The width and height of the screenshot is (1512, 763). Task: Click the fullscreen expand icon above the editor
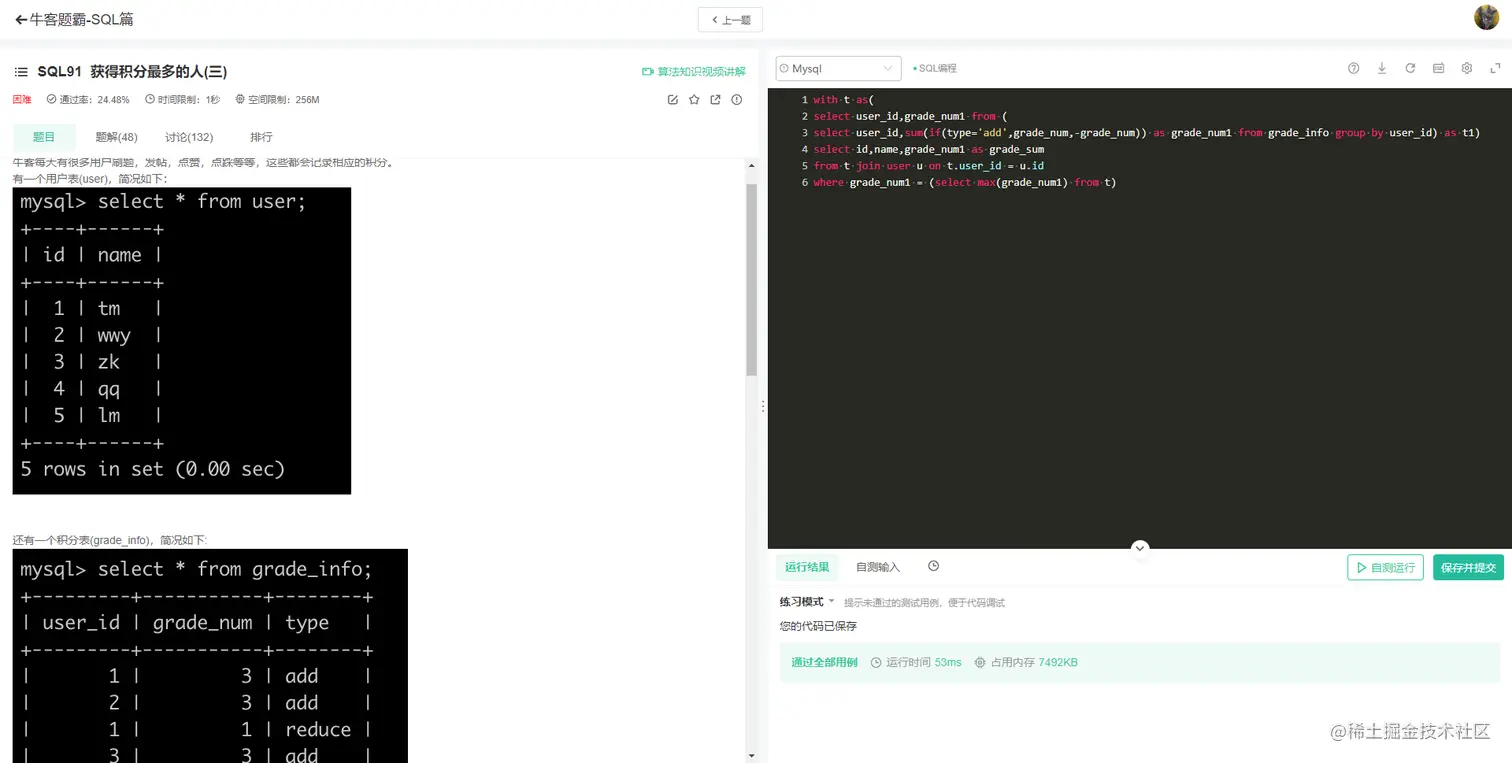pos(1494,68)
